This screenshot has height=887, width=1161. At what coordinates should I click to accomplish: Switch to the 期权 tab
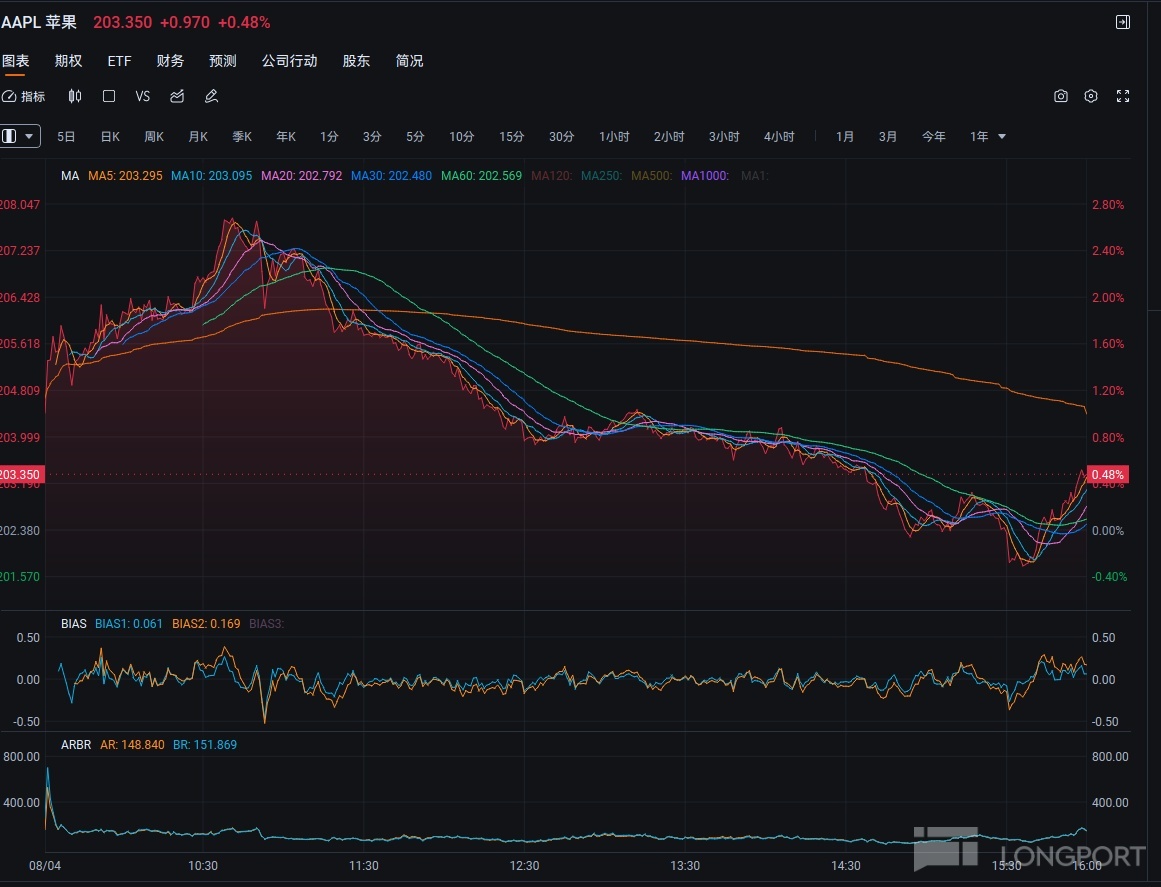(x=68, y=61)
